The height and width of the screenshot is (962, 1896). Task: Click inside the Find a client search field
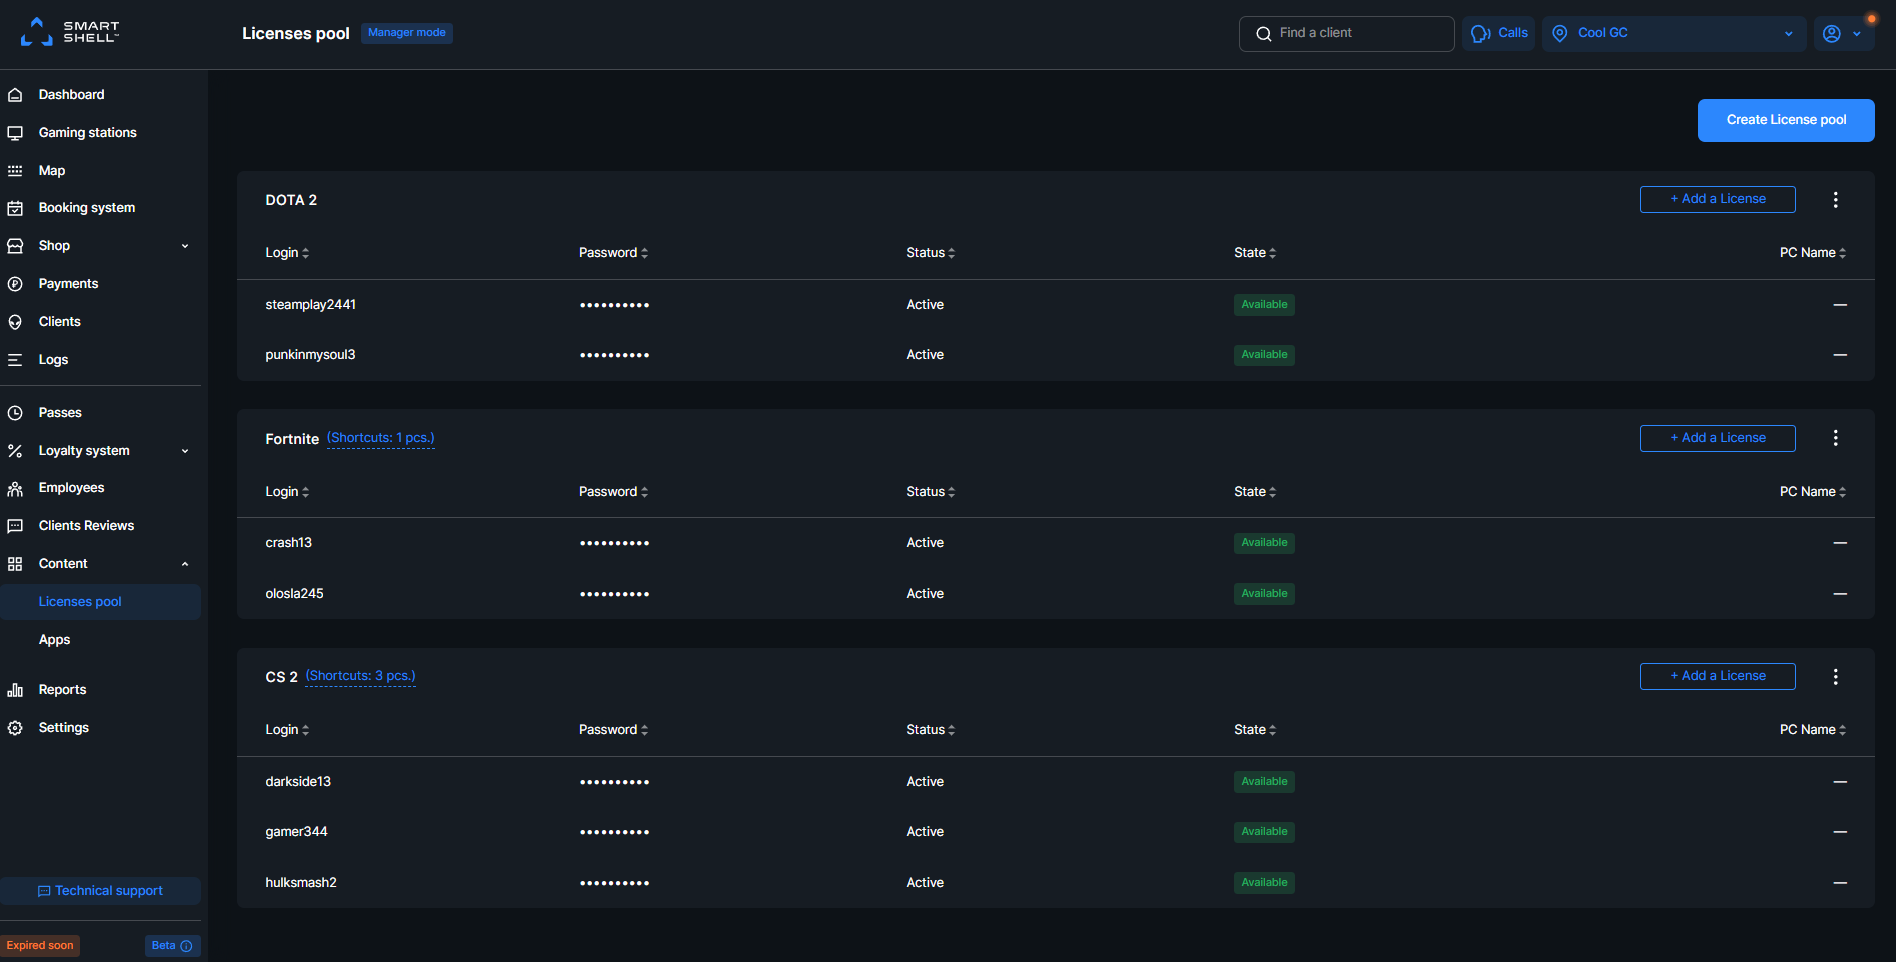1345,33
